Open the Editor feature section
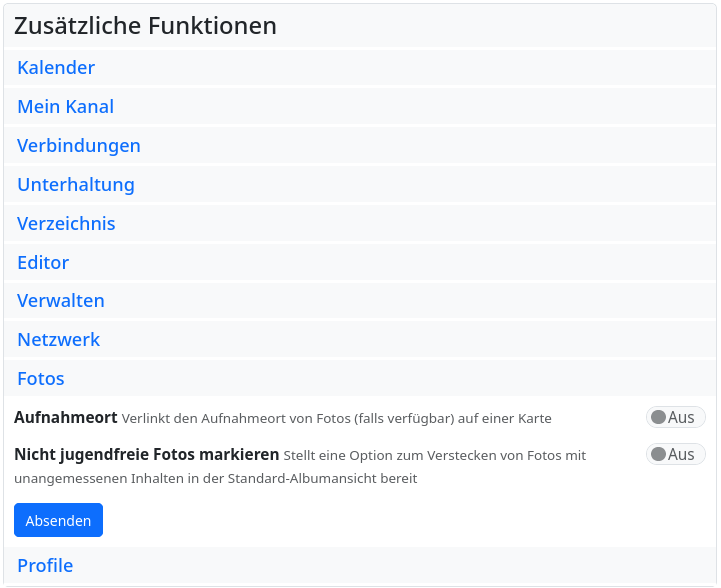 43,263
